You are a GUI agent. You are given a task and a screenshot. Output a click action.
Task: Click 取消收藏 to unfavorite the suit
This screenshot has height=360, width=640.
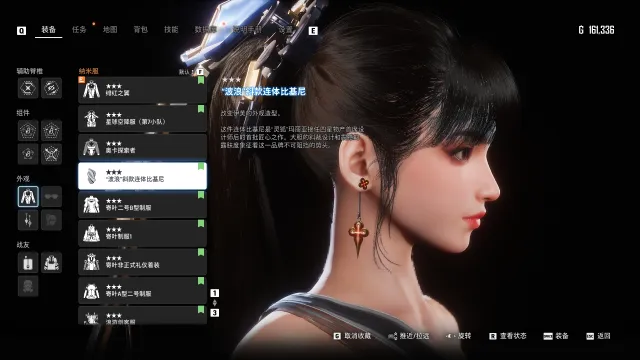coord(352,336)
